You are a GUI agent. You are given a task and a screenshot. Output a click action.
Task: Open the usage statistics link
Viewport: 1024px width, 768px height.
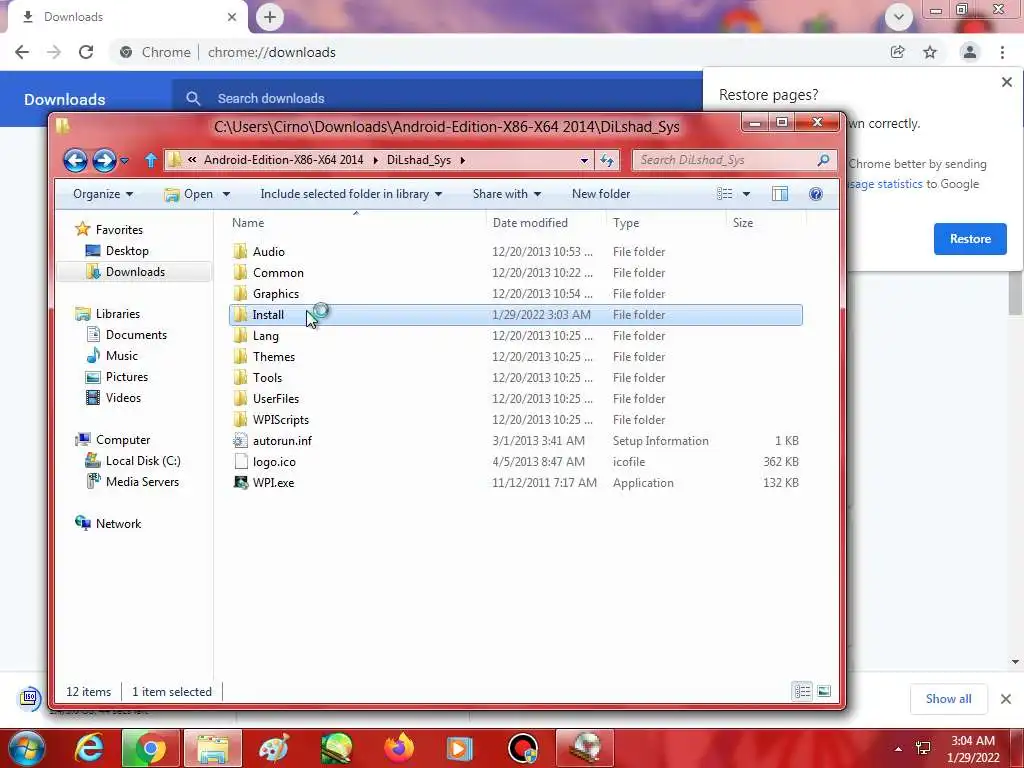tap(886, 184)
